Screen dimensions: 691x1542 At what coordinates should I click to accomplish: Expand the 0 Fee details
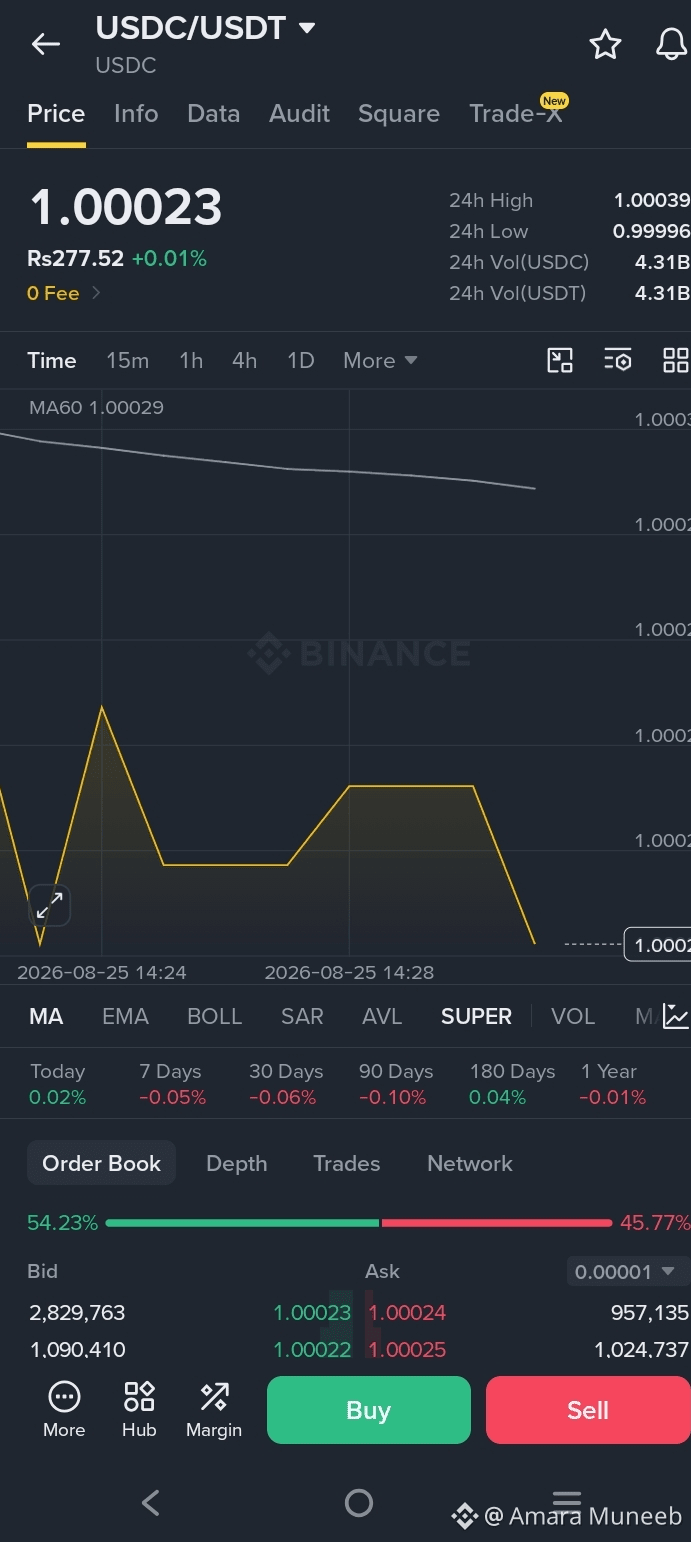pyautogui.click(x=64, y=293)
